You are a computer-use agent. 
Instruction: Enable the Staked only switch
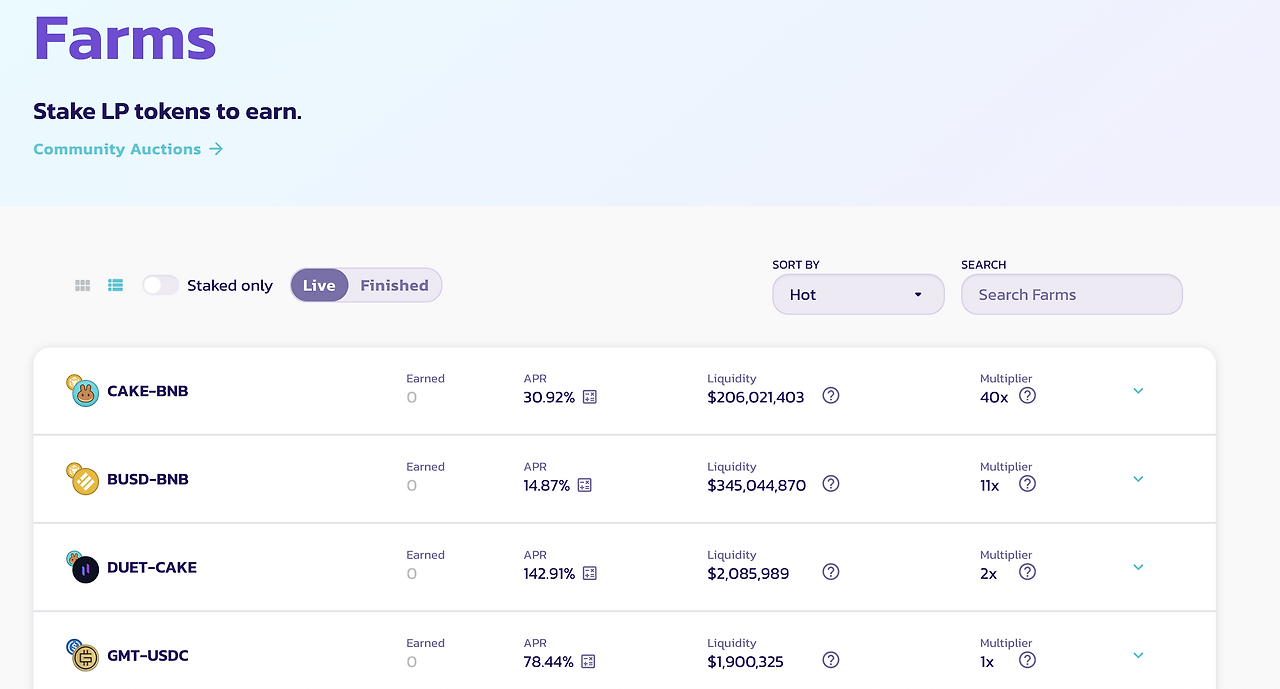pos(160,285)
